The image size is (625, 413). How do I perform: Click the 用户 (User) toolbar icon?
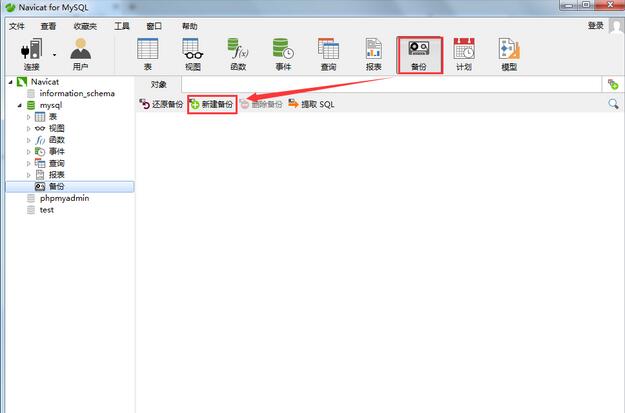(81, 54)
